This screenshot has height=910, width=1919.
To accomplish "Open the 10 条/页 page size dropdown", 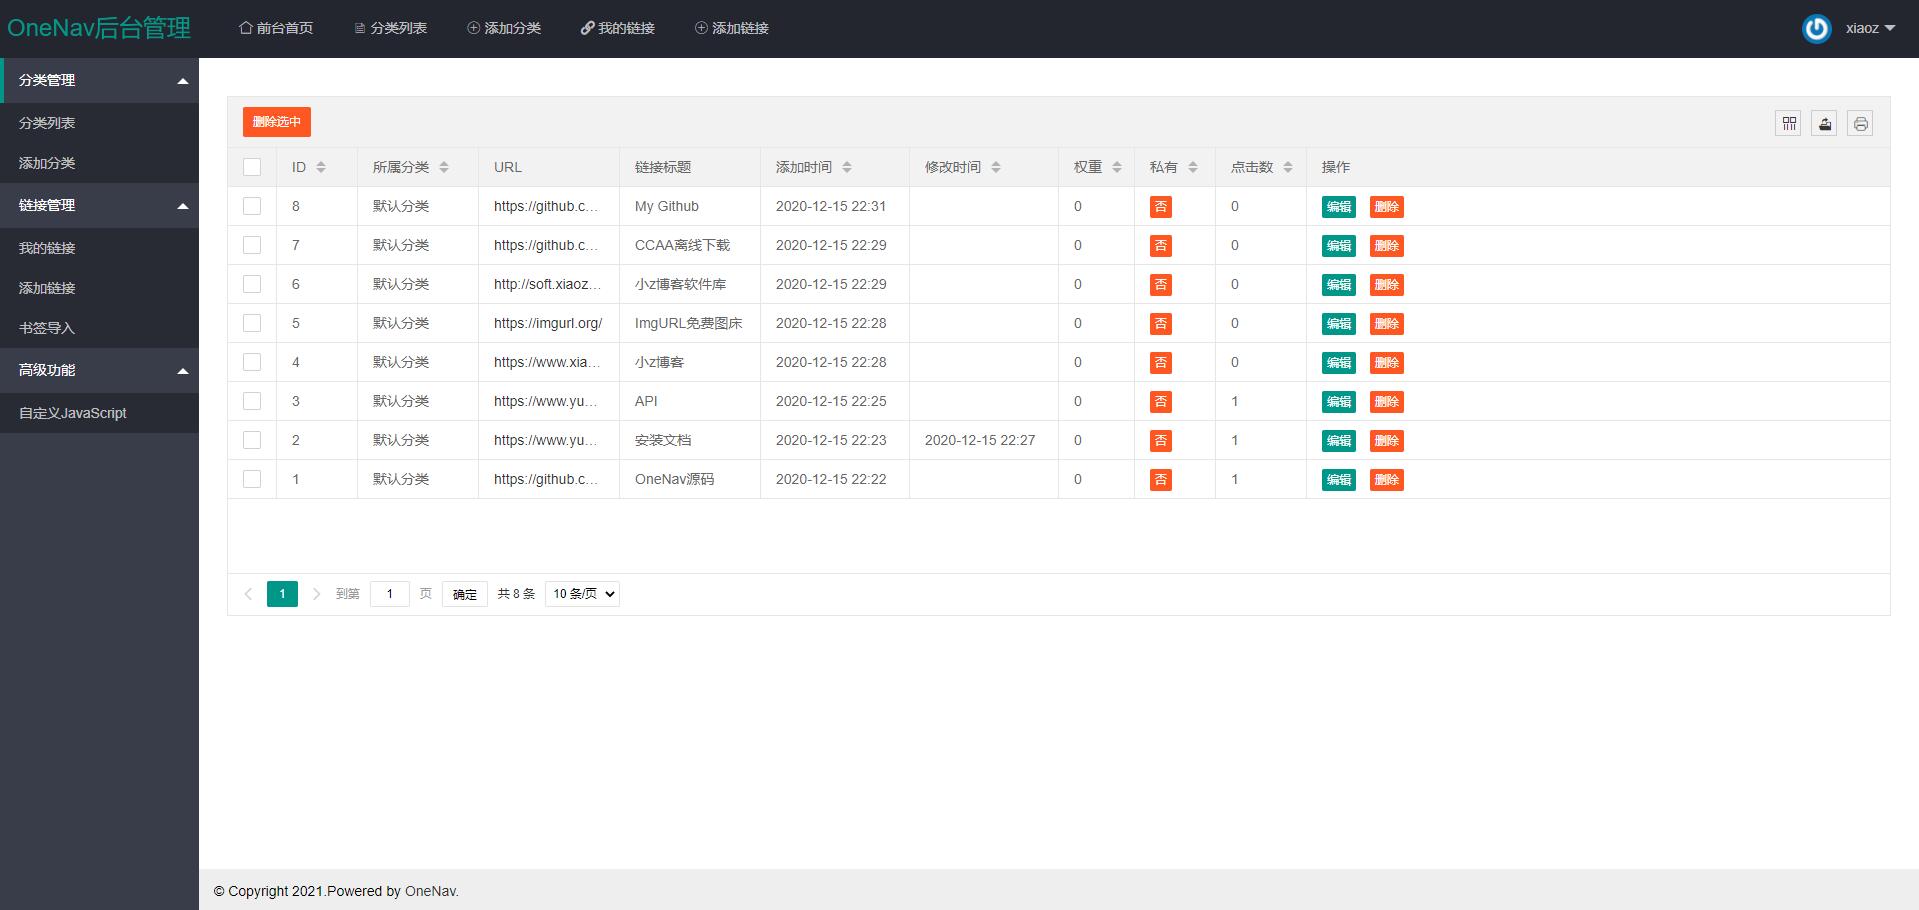I will [581, 593].
